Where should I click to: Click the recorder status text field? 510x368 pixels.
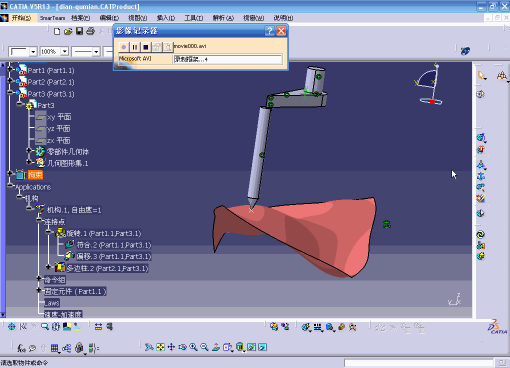tap(227, 59)
